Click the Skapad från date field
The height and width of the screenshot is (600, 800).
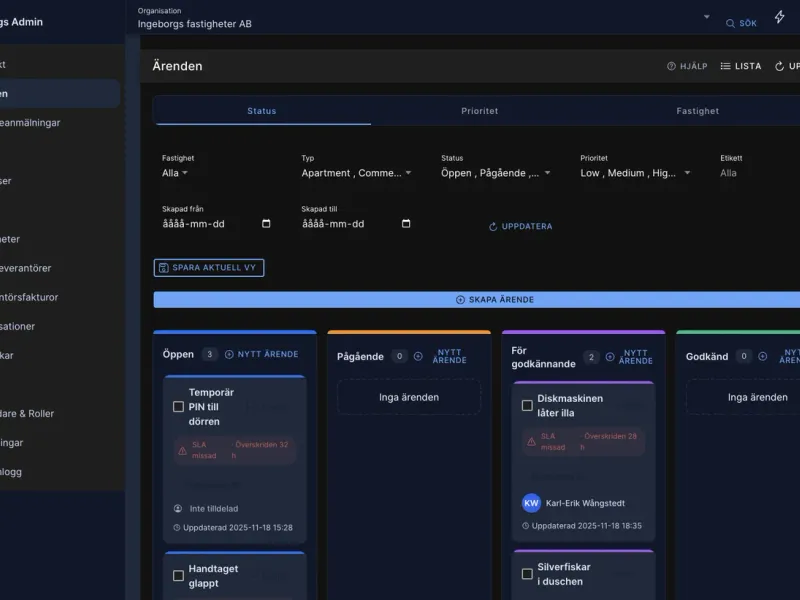click(x=216, y=223)
